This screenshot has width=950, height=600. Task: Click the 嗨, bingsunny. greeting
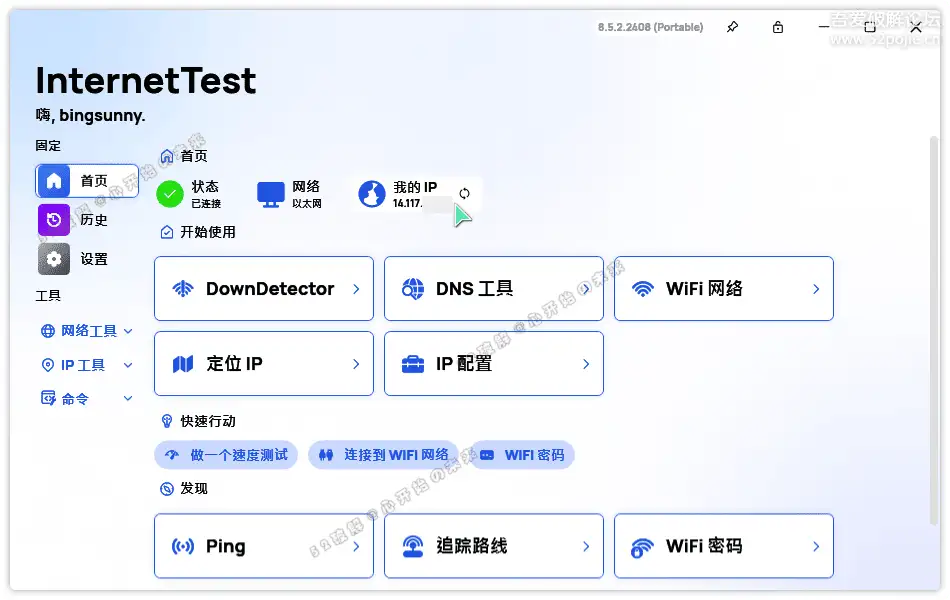[x=90, y=115]
